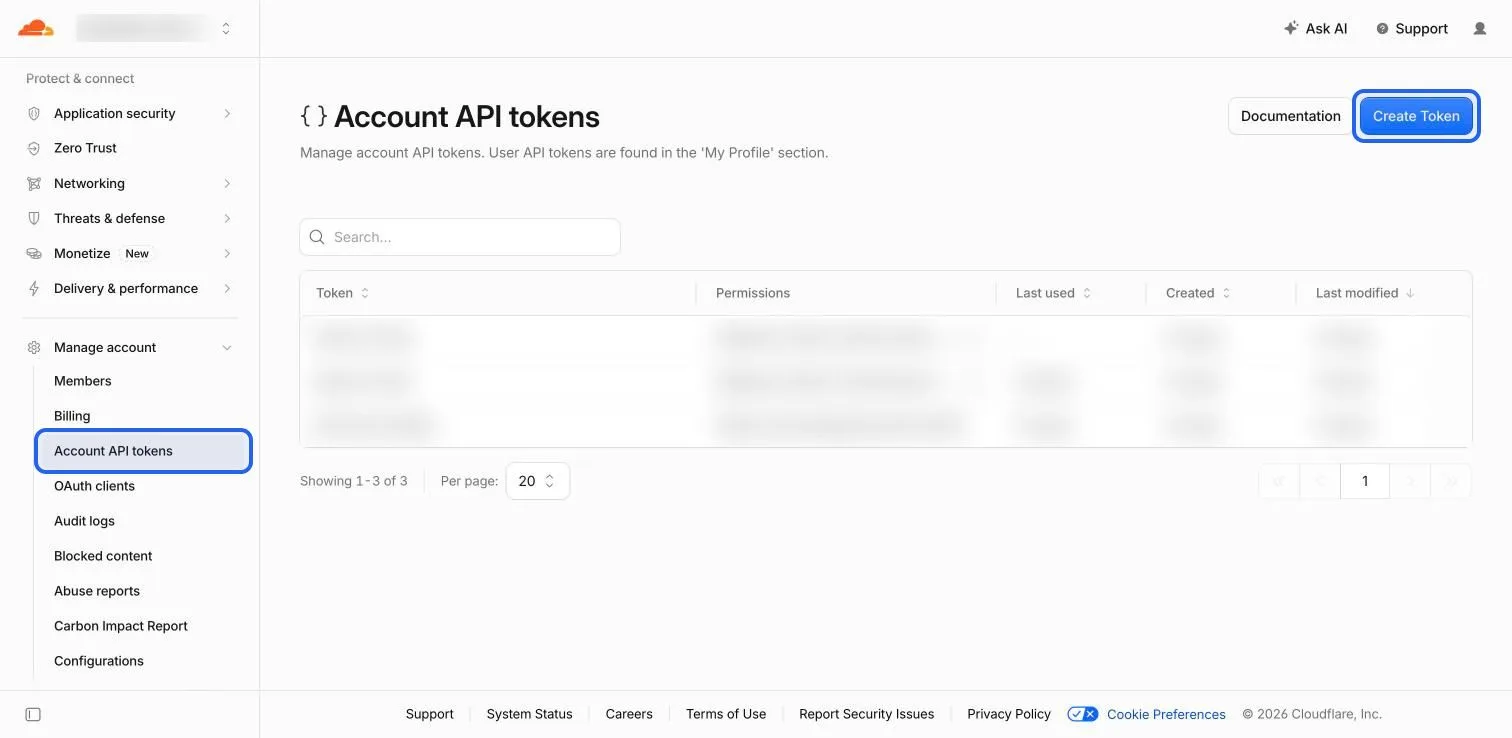Image resolution: width=1512 pixels, height=738 pixels.
Task: Open the Support help icon
Action: [x=1382, y=29]
